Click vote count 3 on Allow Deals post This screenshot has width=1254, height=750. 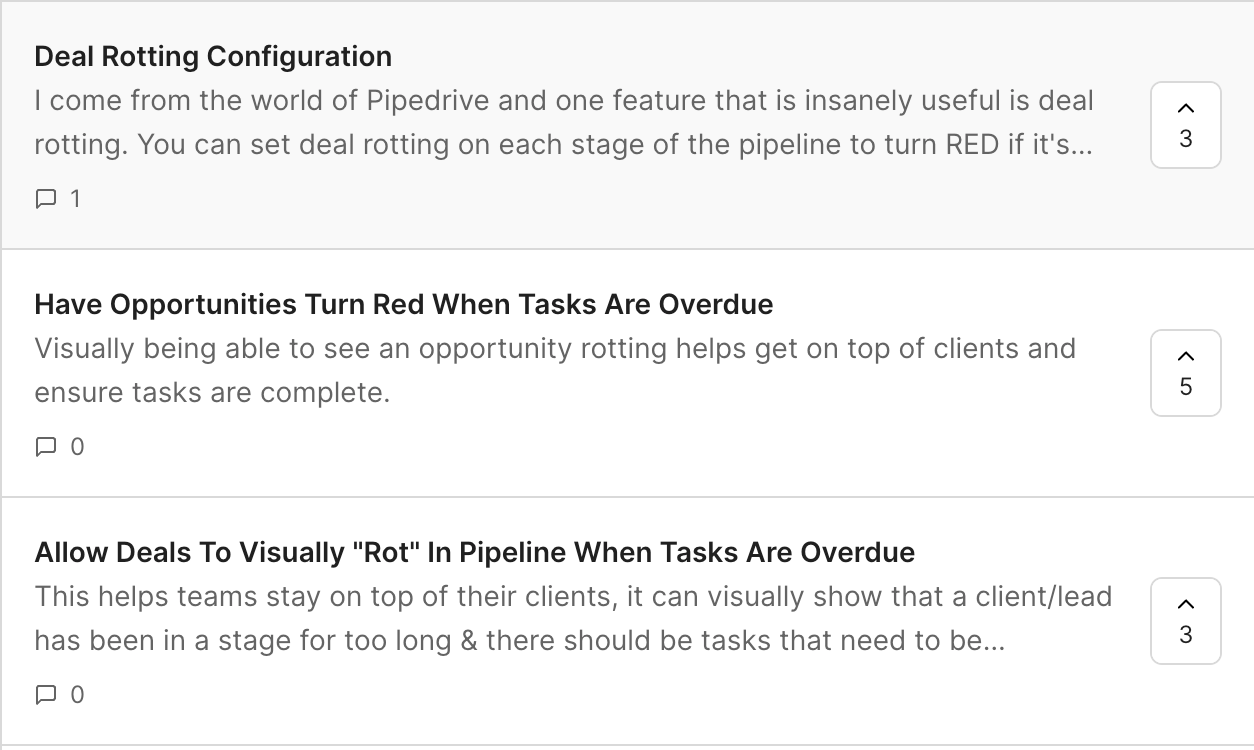pos(1186,635)
